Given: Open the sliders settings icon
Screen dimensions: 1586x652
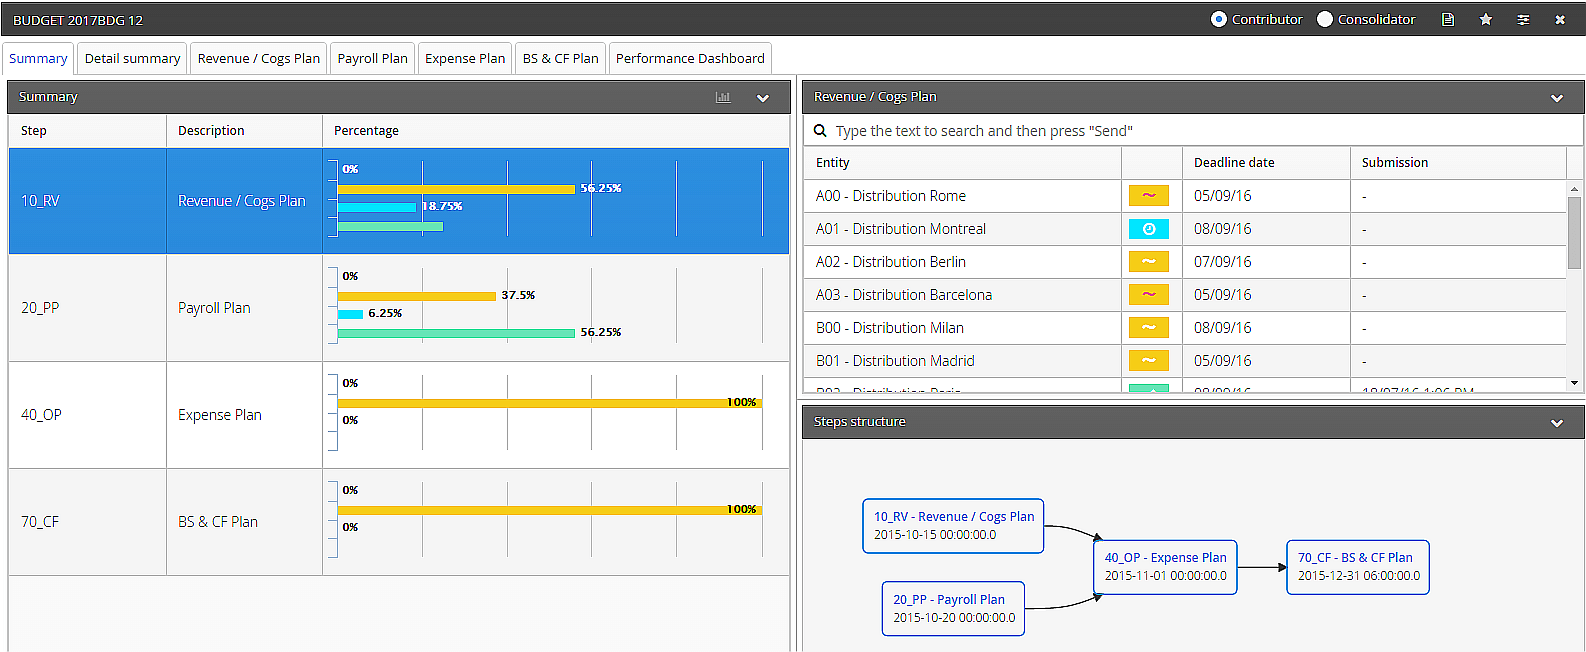Looking at the screenshot, I should pyautogui.click(x=1523, y=19).
